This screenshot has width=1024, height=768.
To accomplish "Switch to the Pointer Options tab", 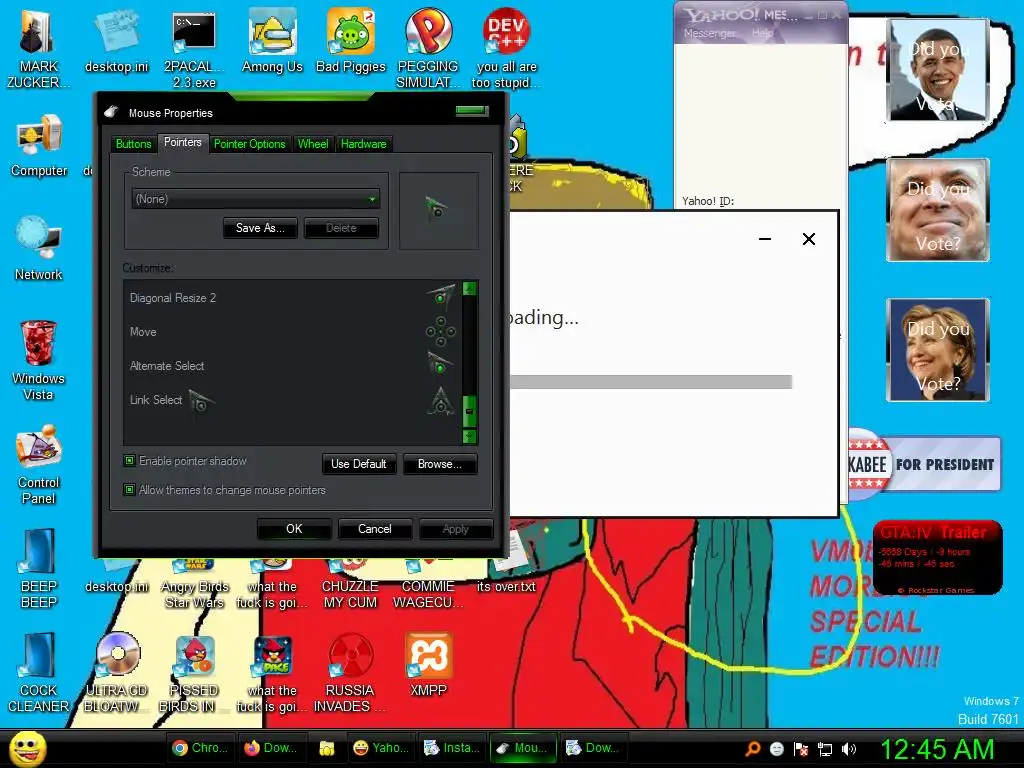I will pos(249,144).
